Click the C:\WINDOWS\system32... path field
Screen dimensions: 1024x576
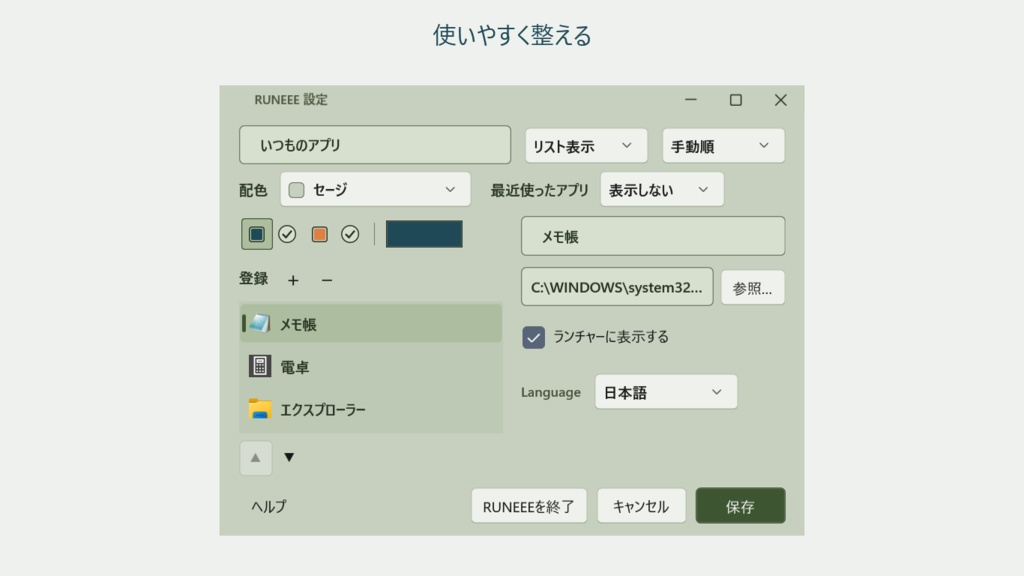pyautogui.click(x=617, y=287)
